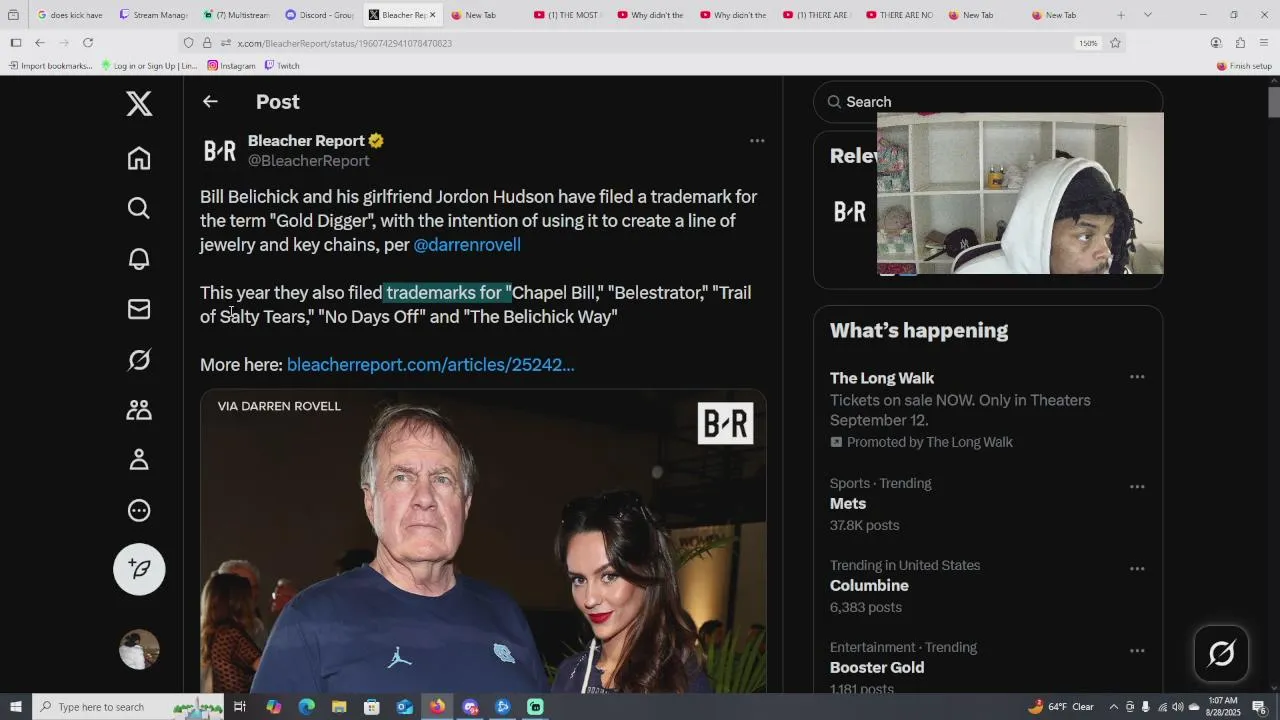Open Twitch bookmark
The image size is (1280, 720).
click(x=282, y=65)
